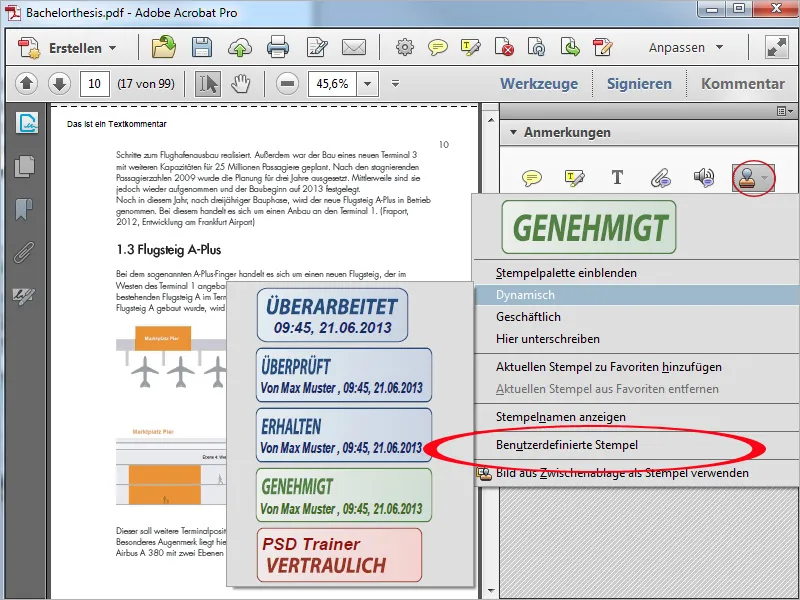The width and height of the screenshot is (800, 600).
Task: Save the document with floppy icon
Action: tap(202, 47)
